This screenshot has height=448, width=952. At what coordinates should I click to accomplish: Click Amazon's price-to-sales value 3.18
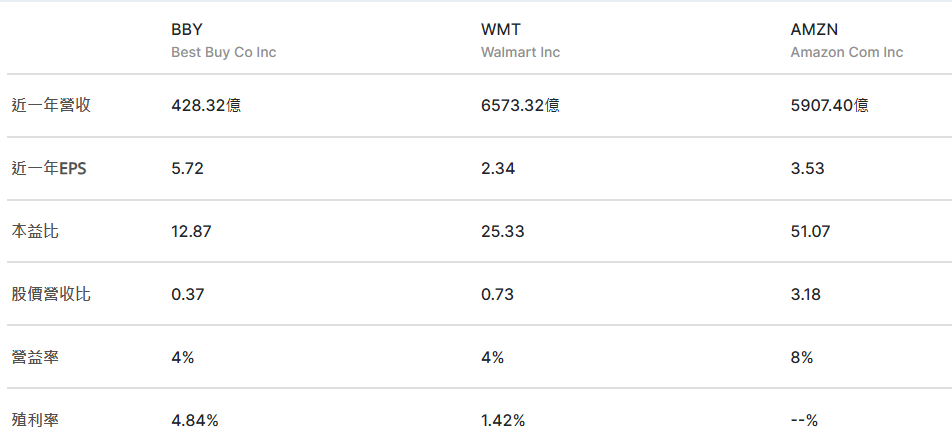[806, 294]
